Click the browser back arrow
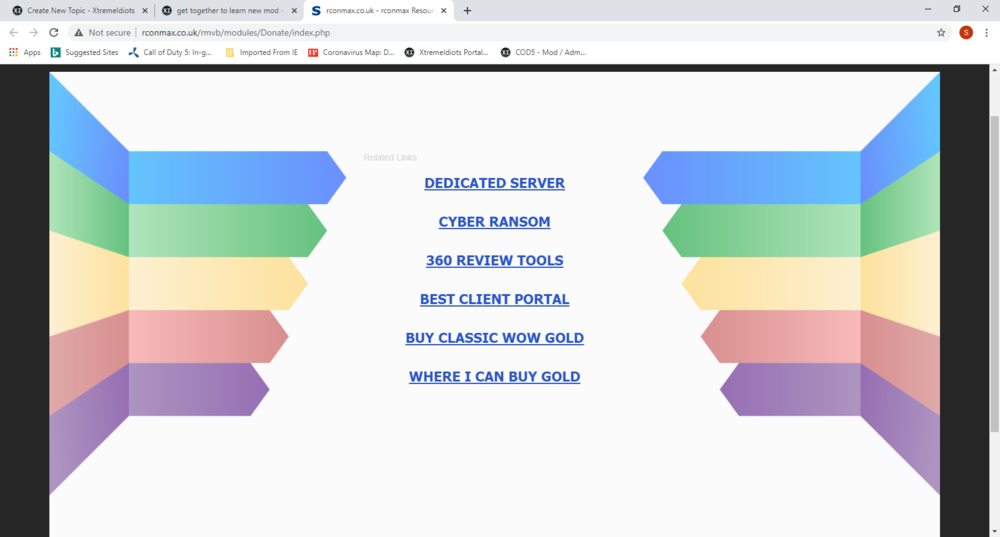This screenshot has height=537, width=1000. pyautogui.click(x=13, y=32)
